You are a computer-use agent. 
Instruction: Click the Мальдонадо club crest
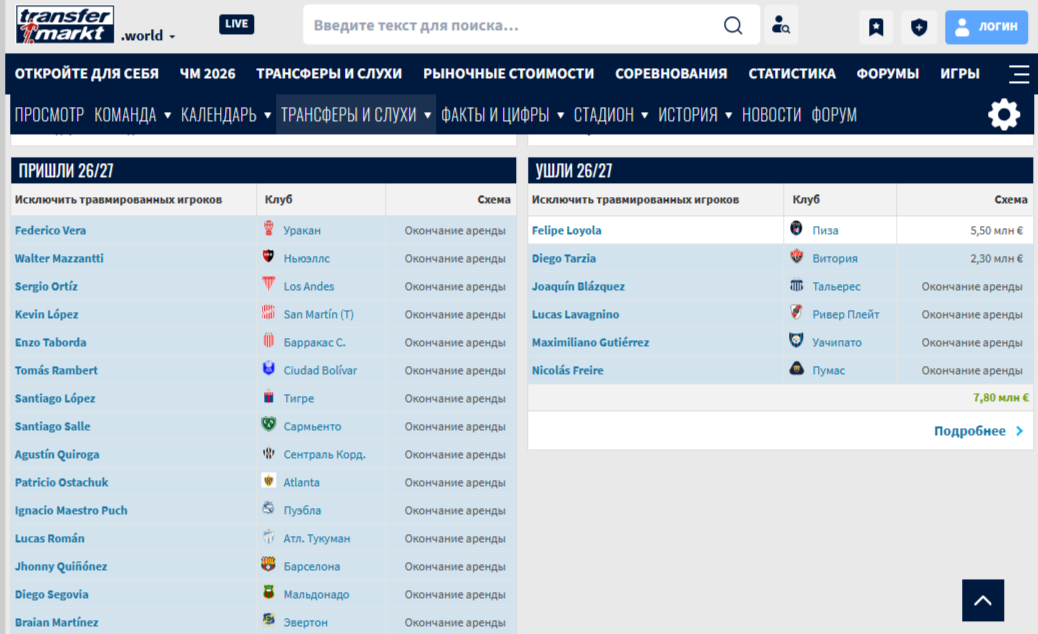coord(269,592)
